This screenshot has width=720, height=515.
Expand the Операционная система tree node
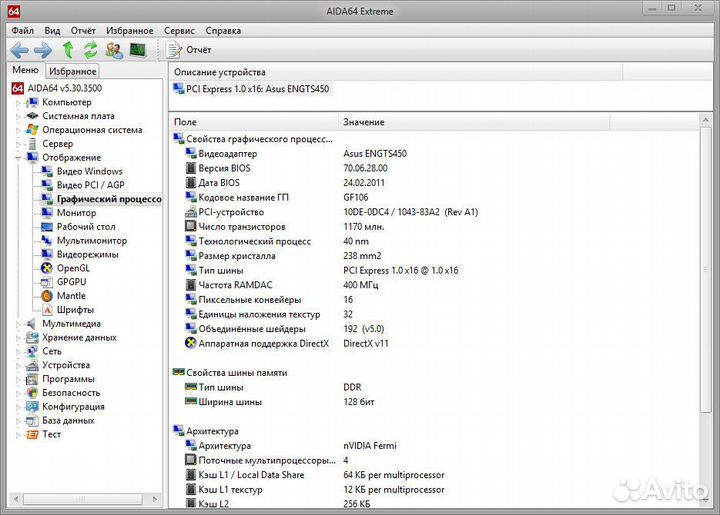(x=18, y=130)
